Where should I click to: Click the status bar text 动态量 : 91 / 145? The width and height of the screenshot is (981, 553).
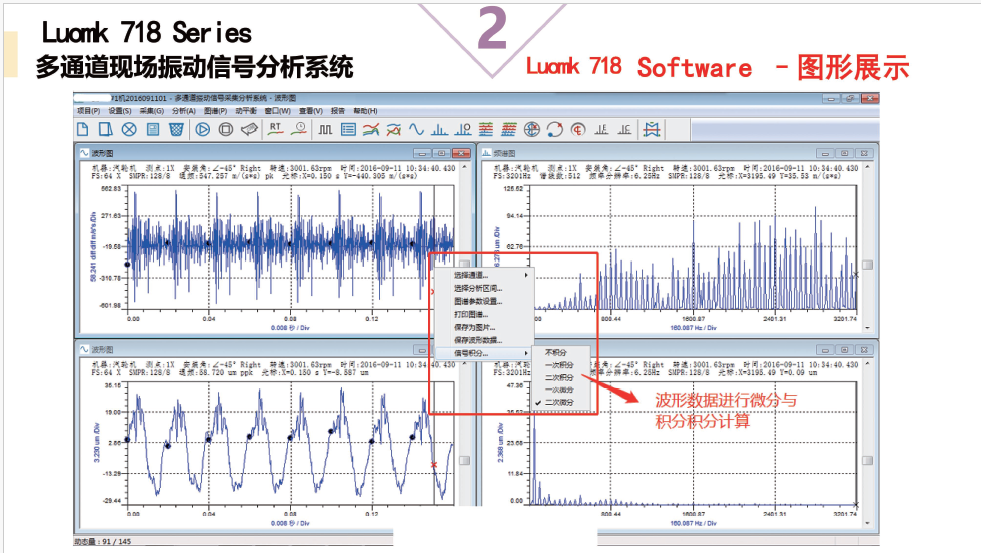point(103,542)
